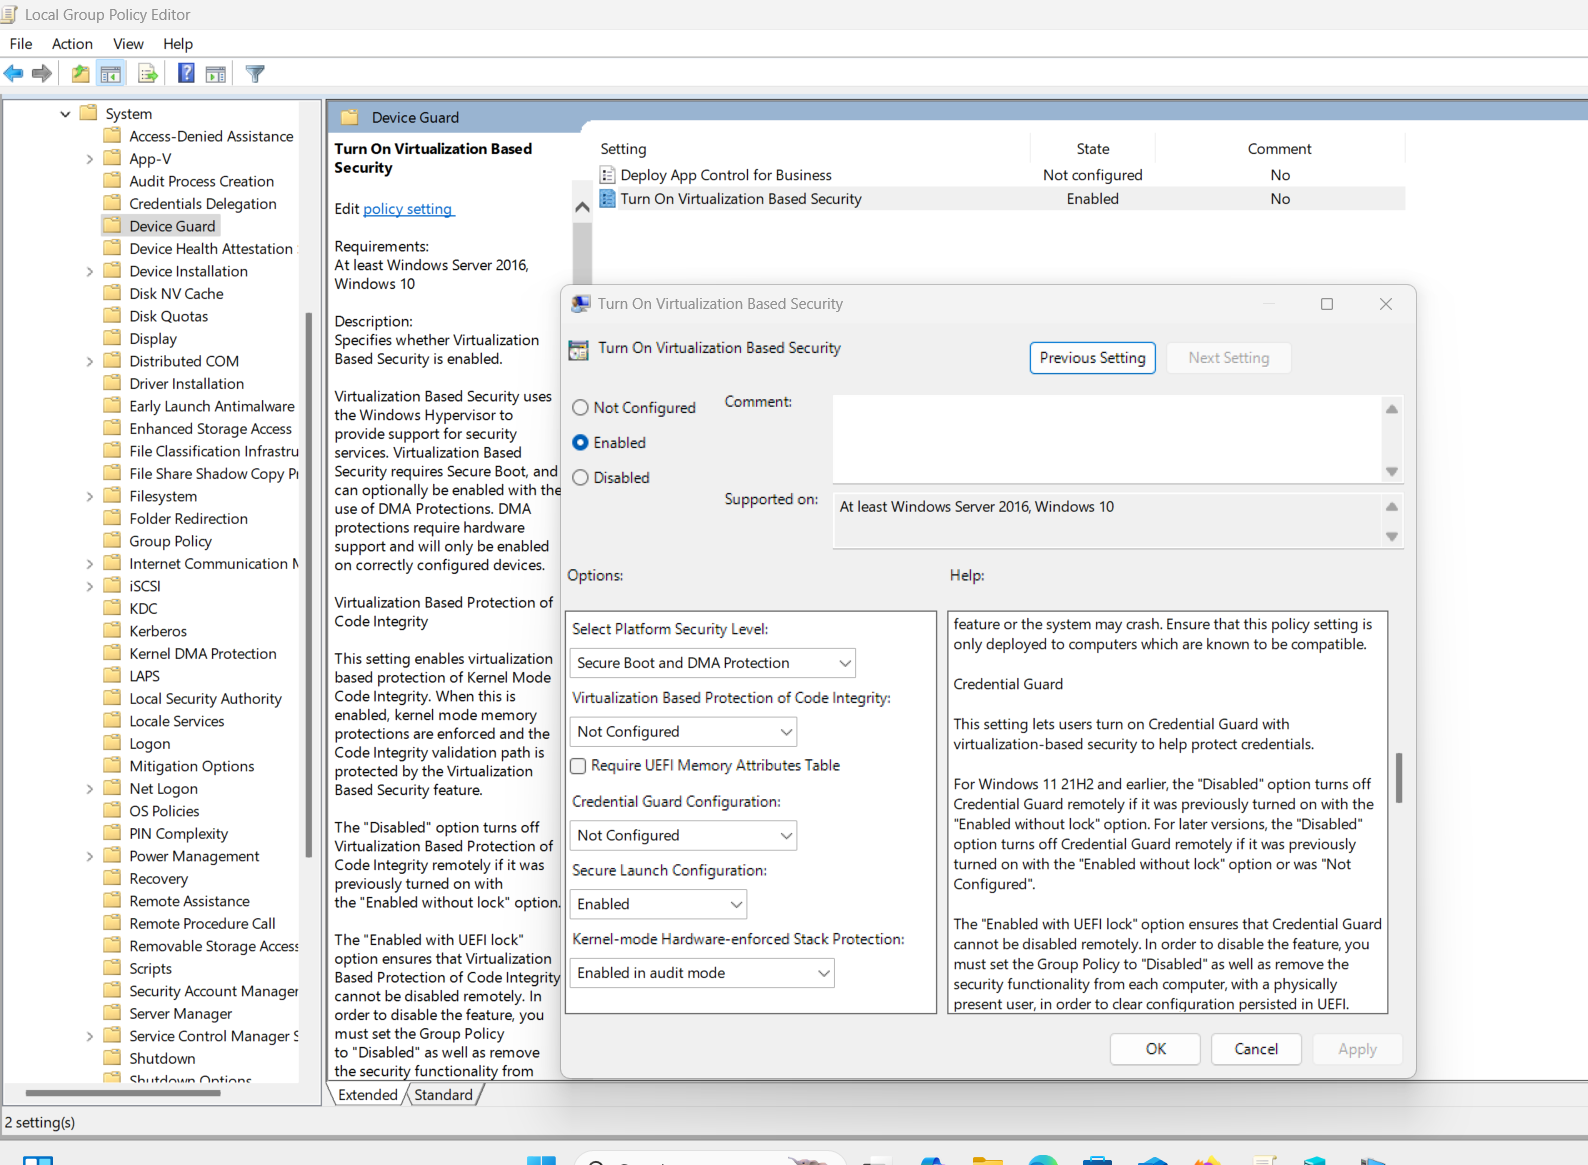Select the Disabled radio button
Viewport: 1588px width, 1165px height.
(580, 478)
